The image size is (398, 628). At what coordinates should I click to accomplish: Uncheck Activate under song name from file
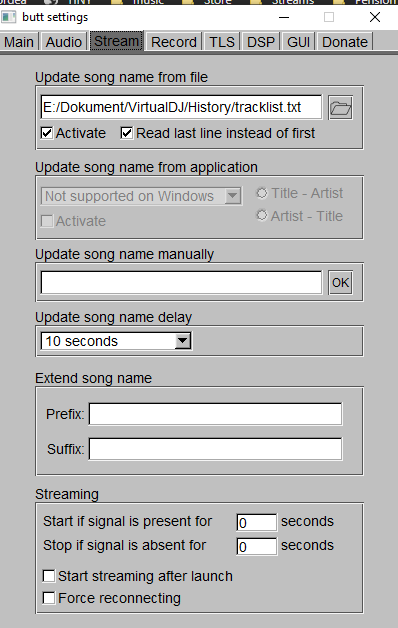(x=47, y=133)
